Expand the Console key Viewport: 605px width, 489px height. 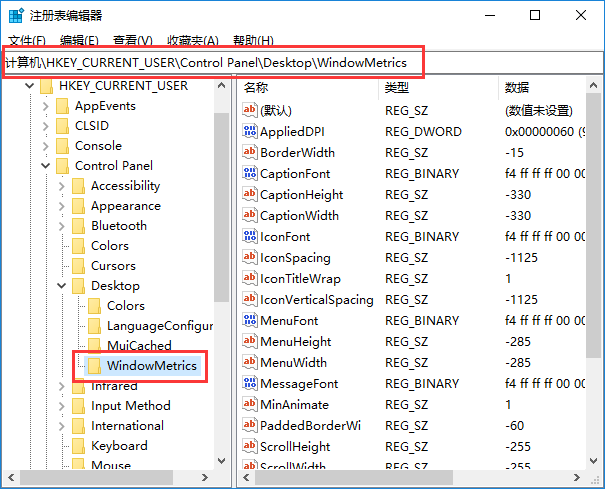coord(46,146)
